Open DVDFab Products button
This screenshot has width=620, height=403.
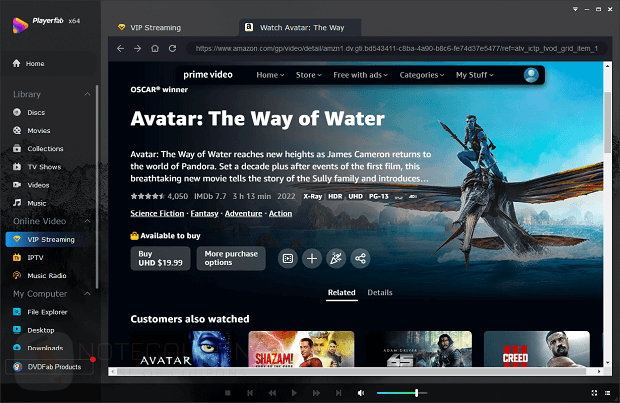[49, 367]
